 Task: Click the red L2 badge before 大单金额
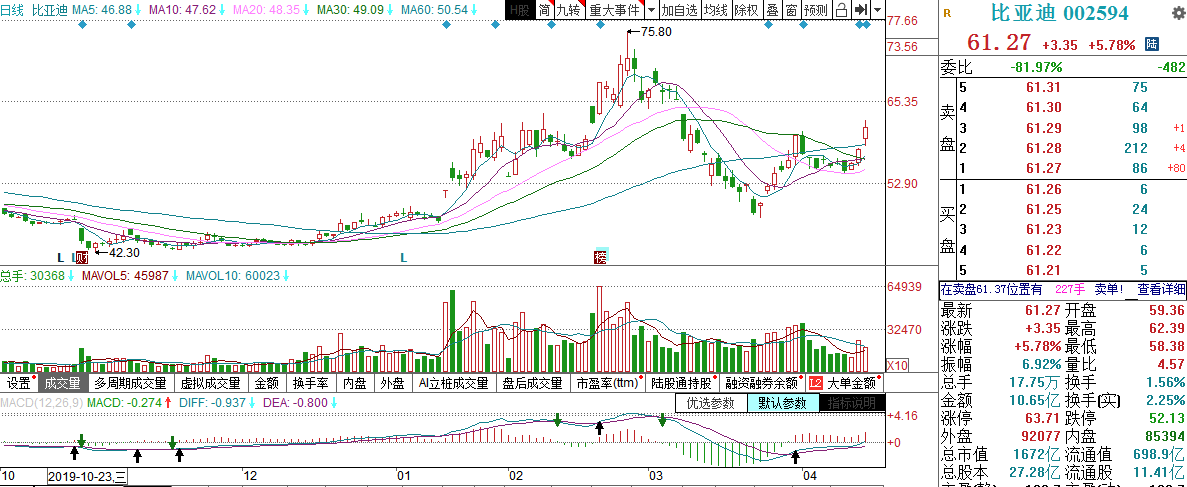click(x=816, y=383)
